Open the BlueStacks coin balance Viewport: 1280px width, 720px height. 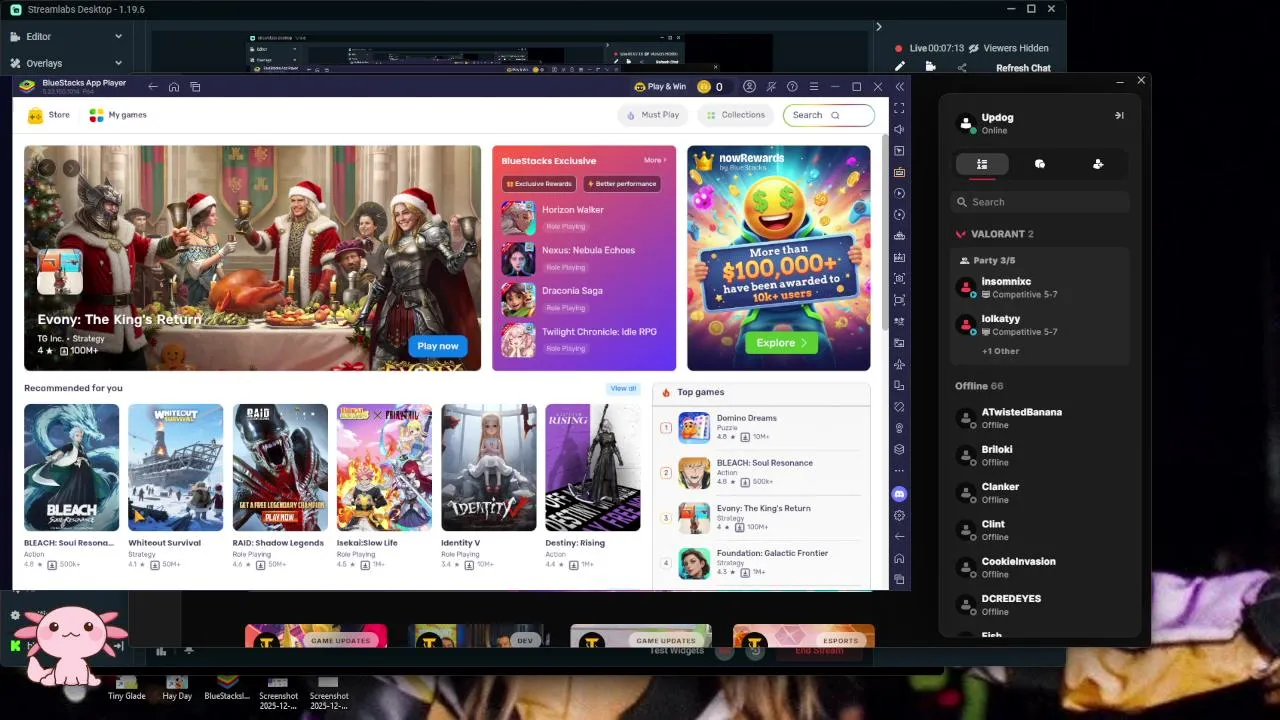[x=710, y=87]
